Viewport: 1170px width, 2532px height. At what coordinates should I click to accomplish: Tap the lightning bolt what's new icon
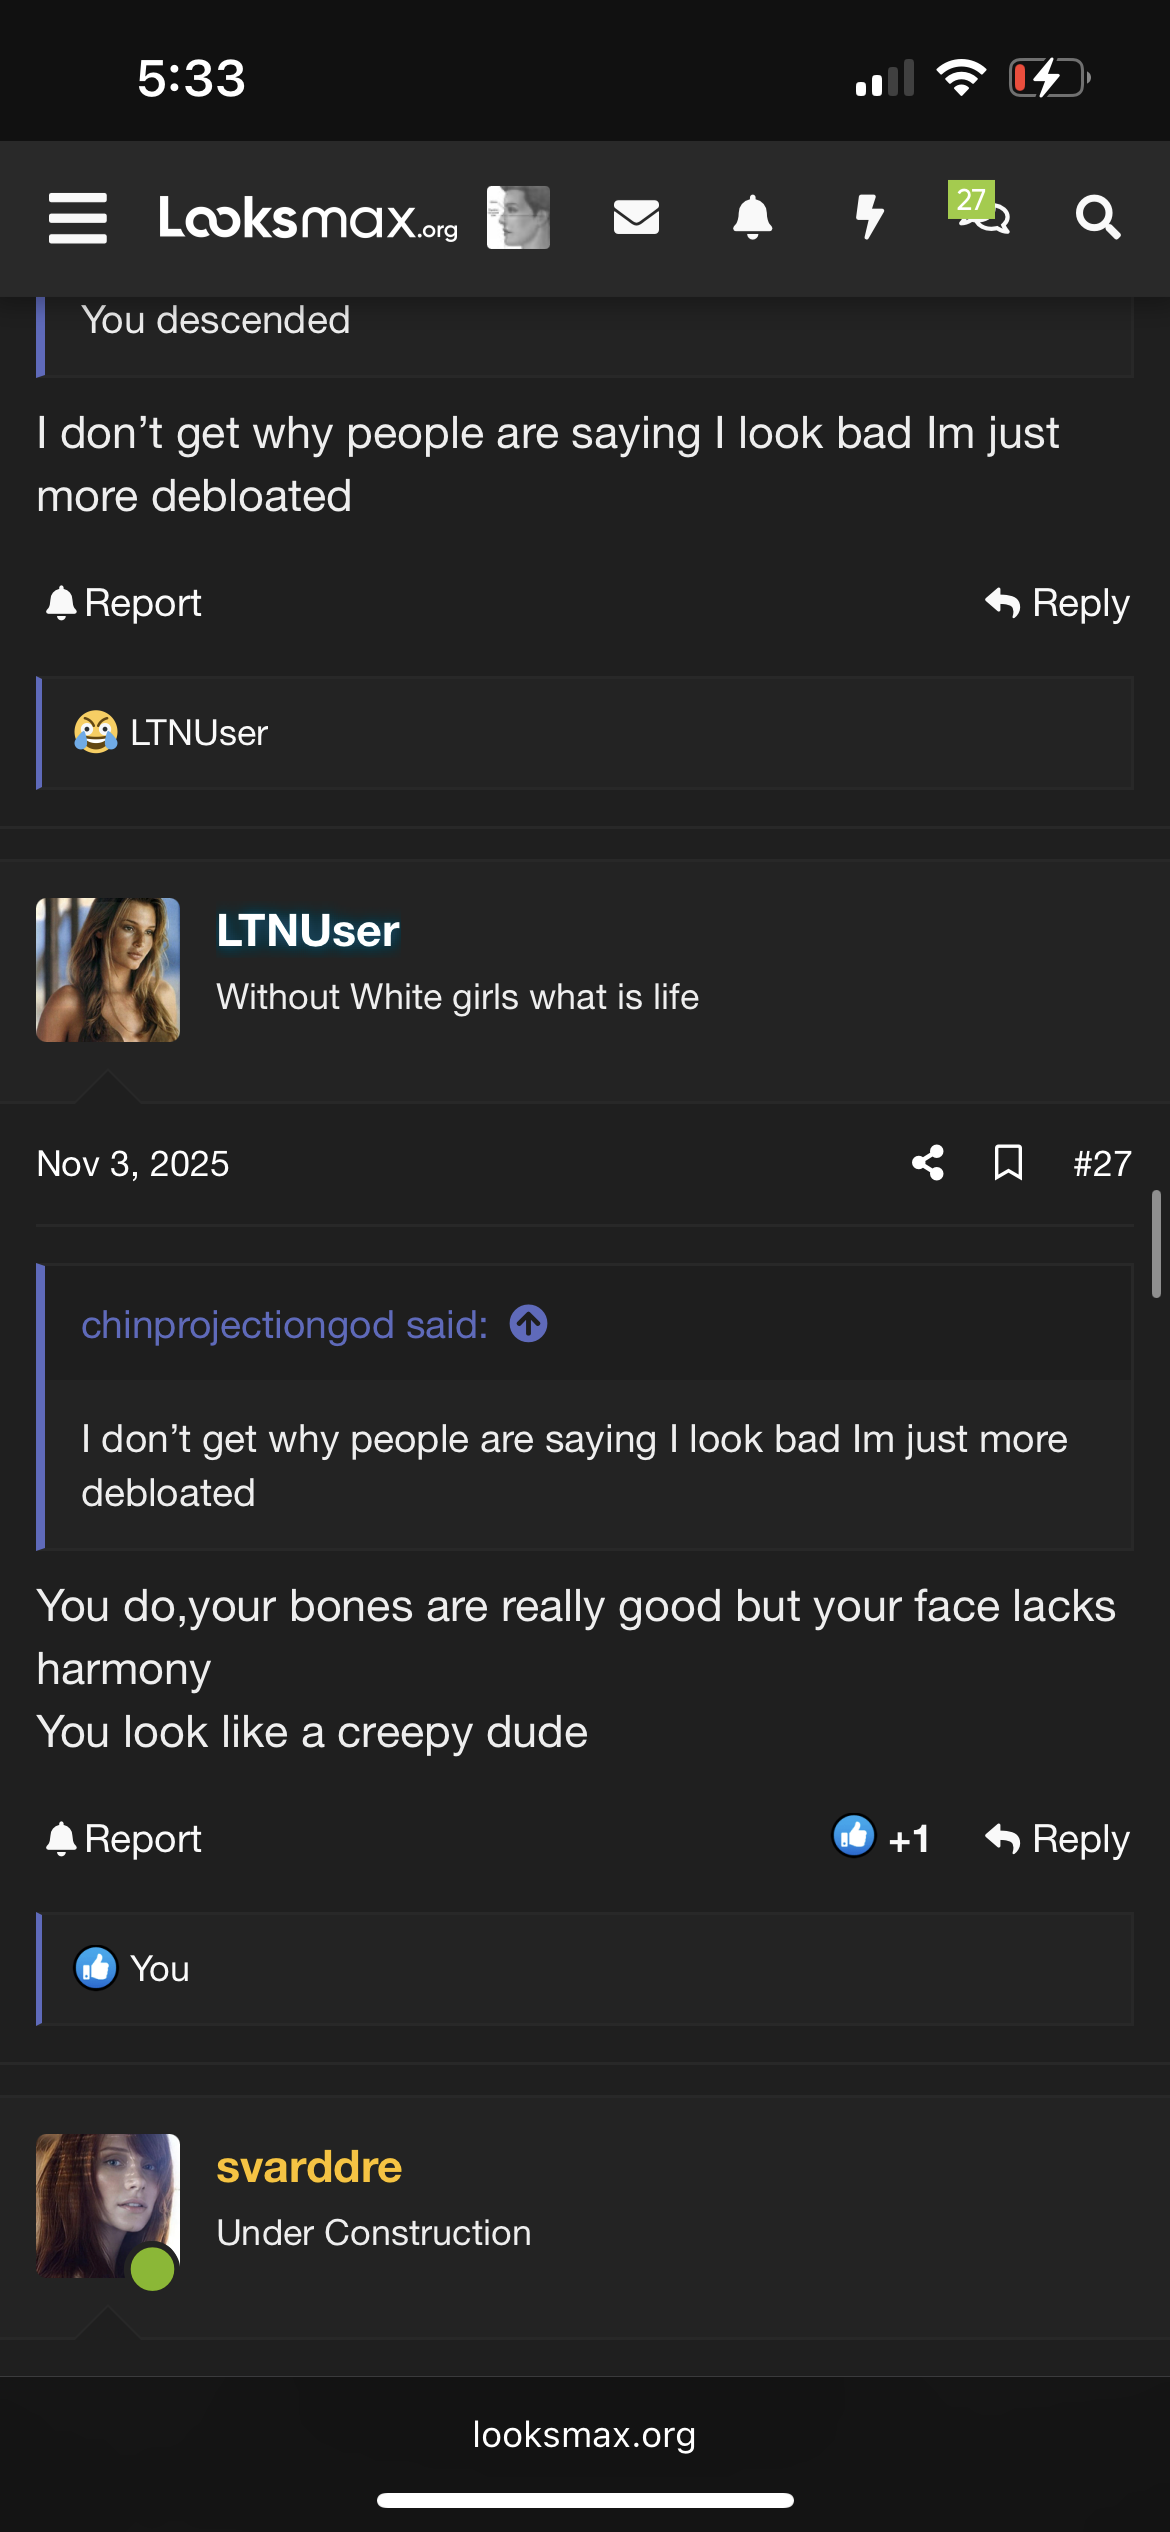(869, 217)
